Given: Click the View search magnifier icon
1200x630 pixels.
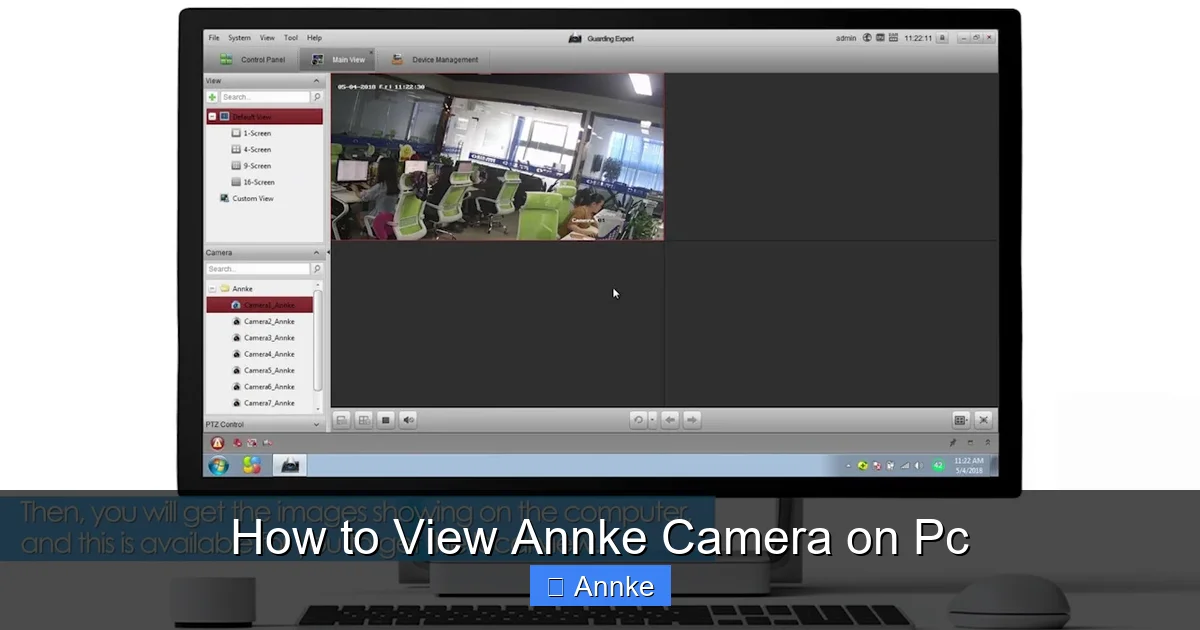Looking at the screenshot, I should (x=317, y=97).
